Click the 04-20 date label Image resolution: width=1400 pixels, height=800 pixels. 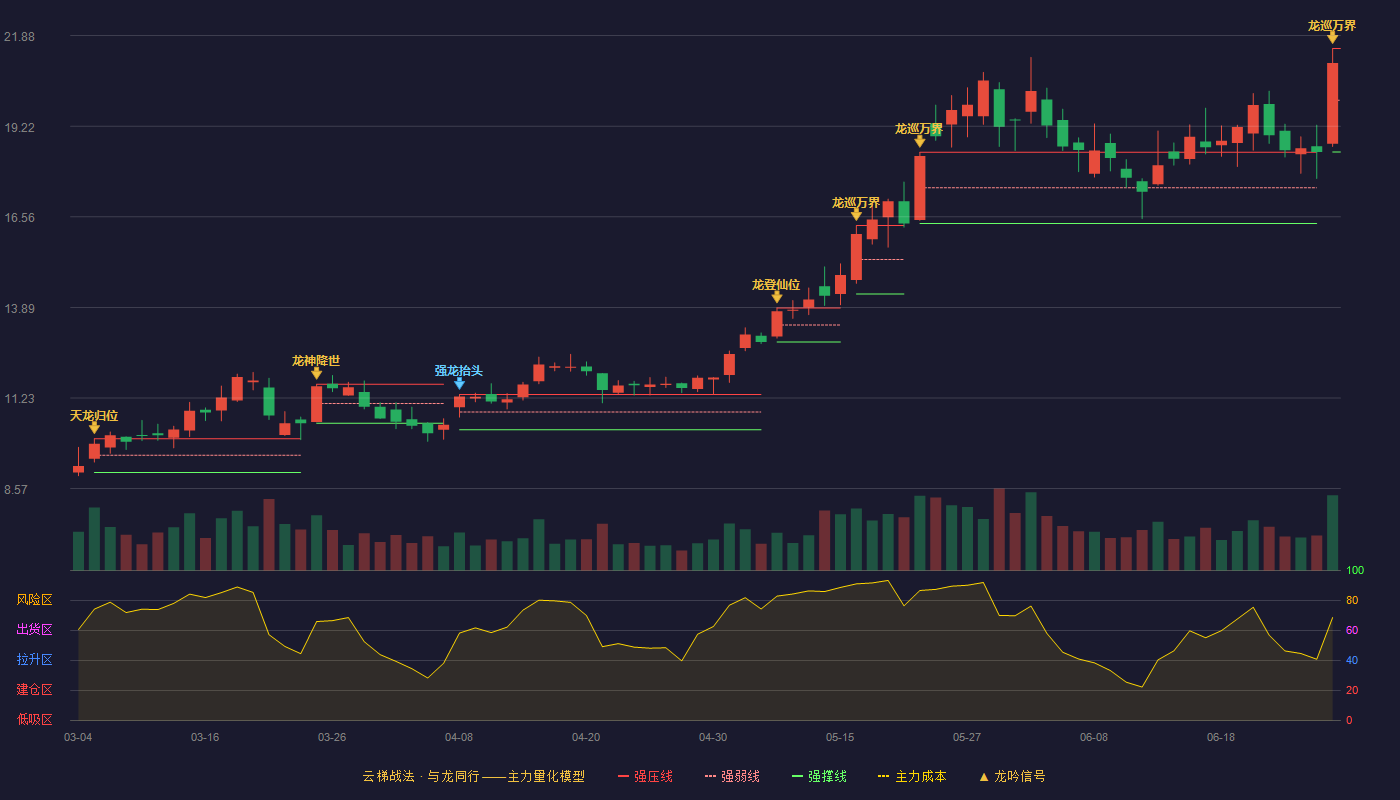click(x=586, y=737)
